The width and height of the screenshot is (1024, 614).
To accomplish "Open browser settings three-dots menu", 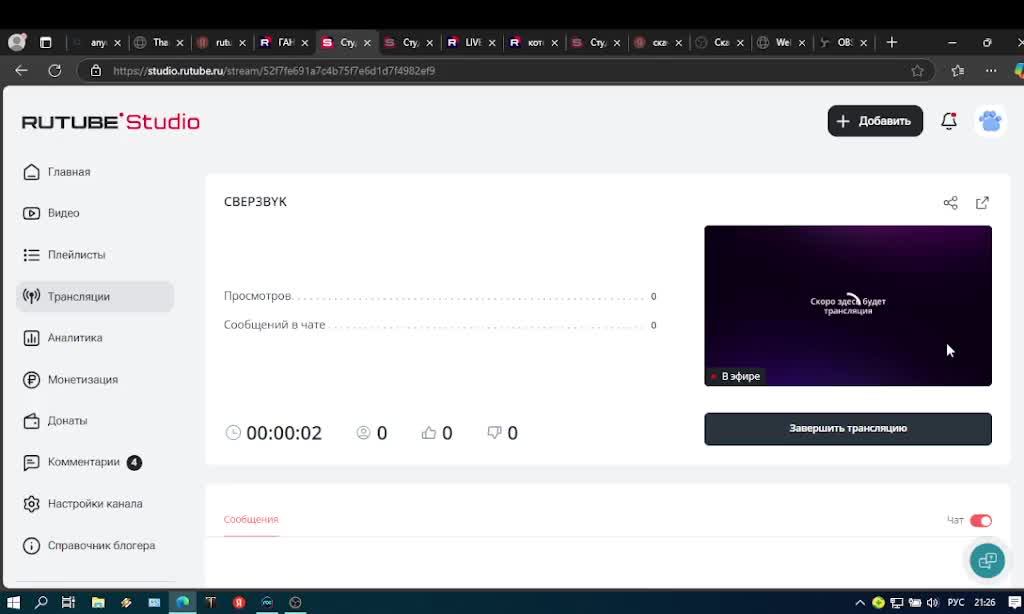I will [x=991, y=71].
